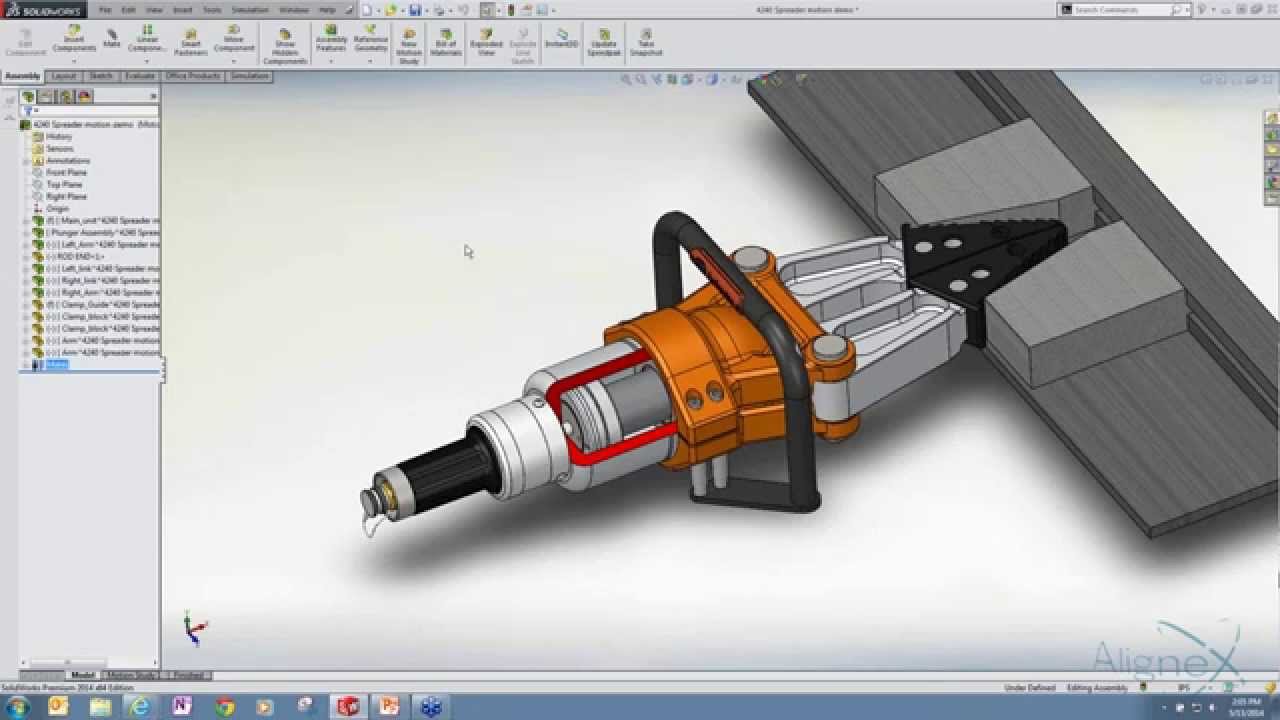Open the Insert menu

(183, 10)
